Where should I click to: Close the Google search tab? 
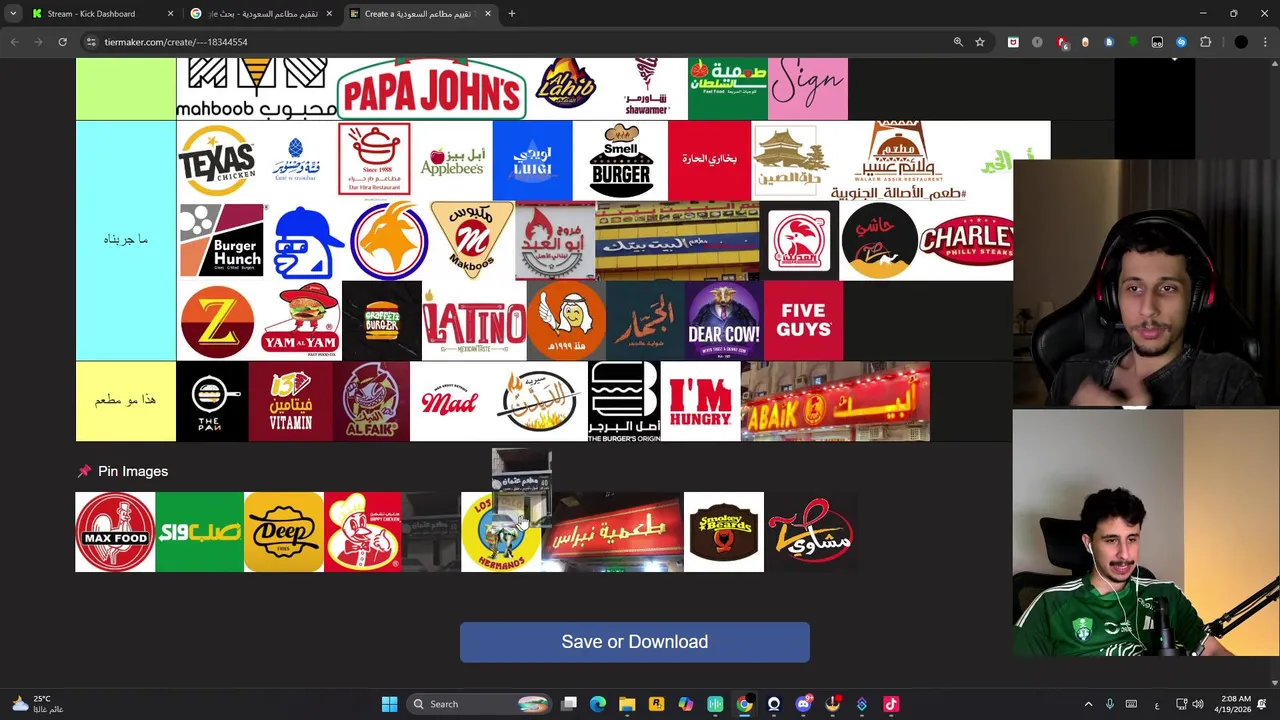pyautogui.click(x=329, y=14)
